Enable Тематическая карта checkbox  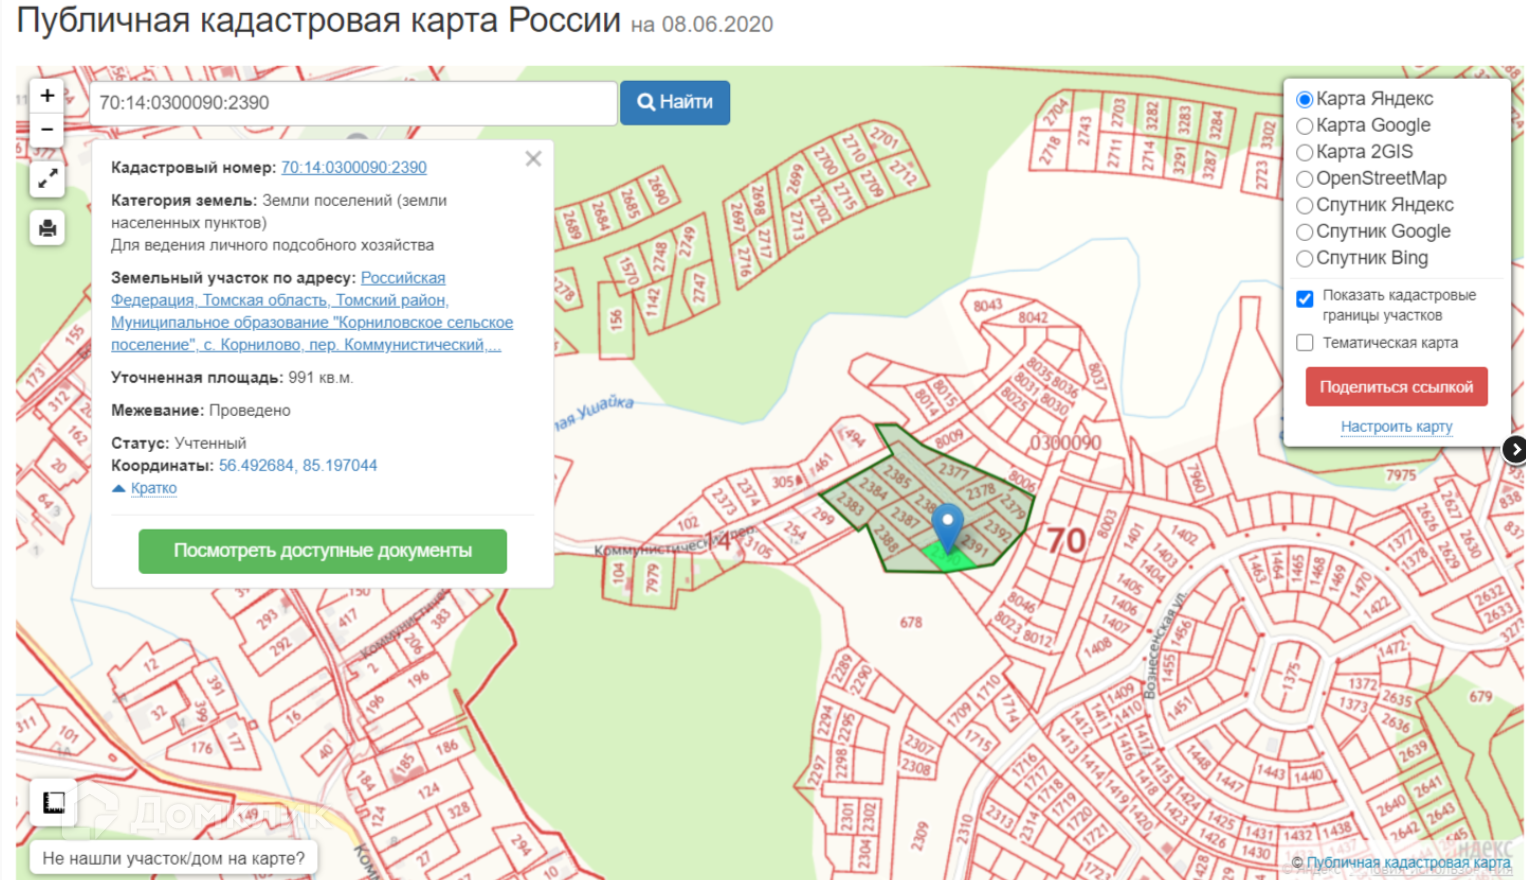(1305, 343)
